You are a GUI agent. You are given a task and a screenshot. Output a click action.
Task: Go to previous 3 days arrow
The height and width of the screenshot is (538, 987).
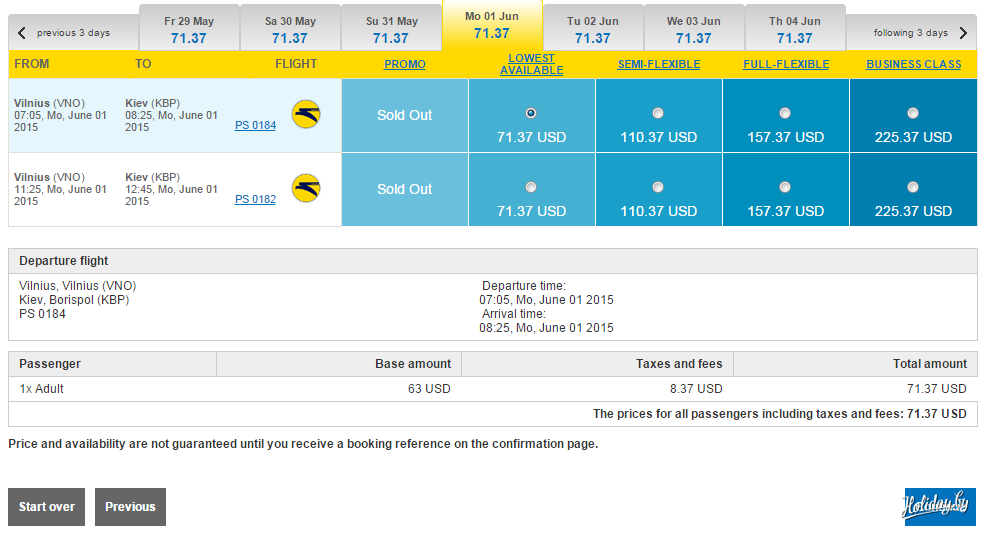click(23, 33)
